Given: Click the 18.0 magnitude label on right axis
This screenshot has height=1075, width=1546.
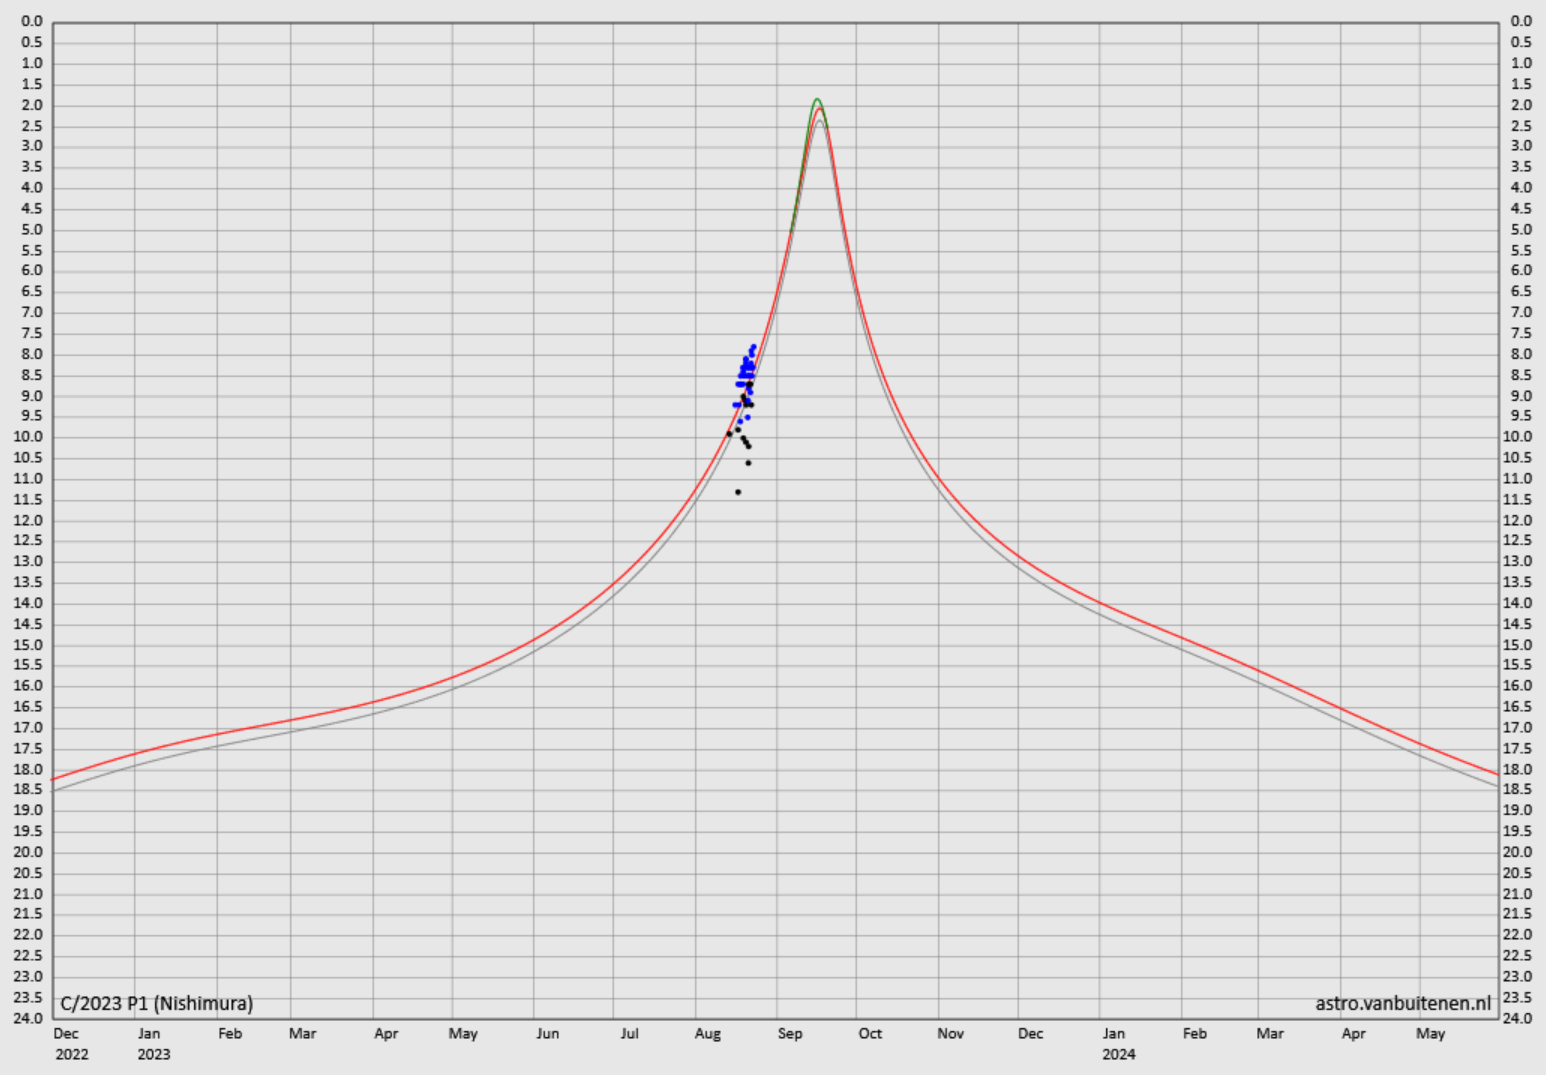Looking at the screenshot, I should [1520, 769].
